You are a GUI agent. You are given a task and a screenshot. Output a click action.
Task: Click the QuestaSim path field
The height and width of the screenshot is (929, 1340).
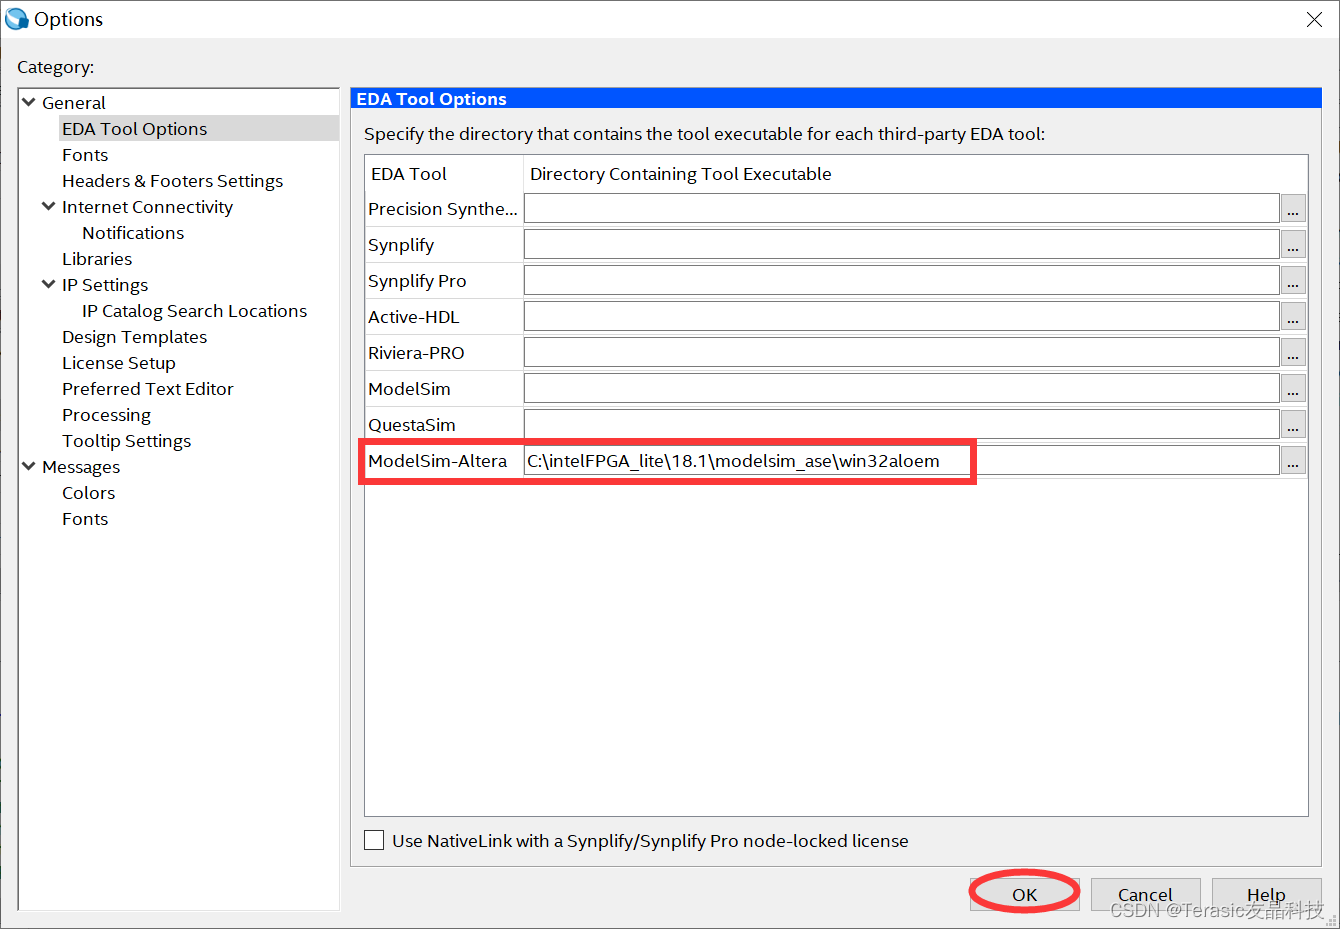(x=902, y=424)
